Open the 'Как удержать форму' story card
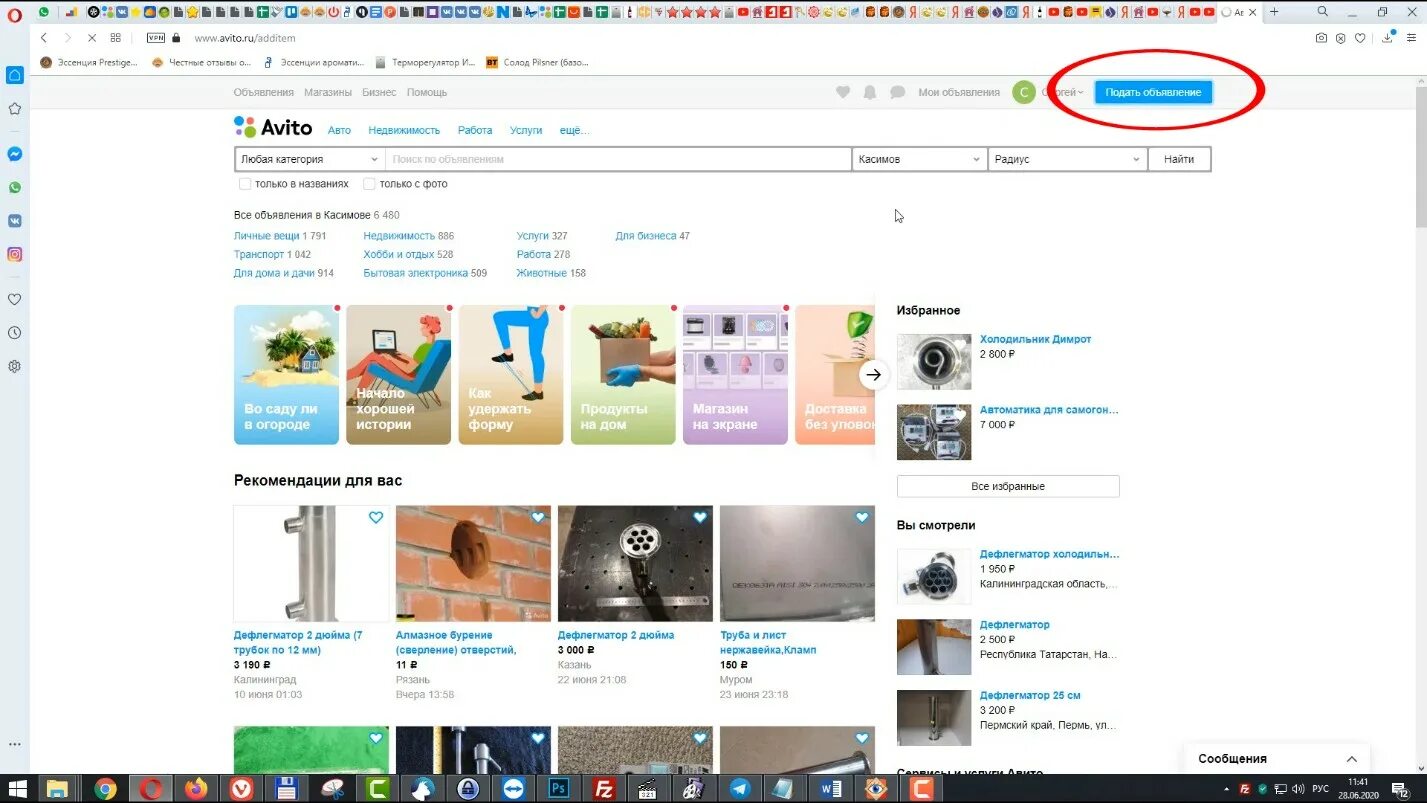Screen dimensions: 1427x803 (511, 374)
